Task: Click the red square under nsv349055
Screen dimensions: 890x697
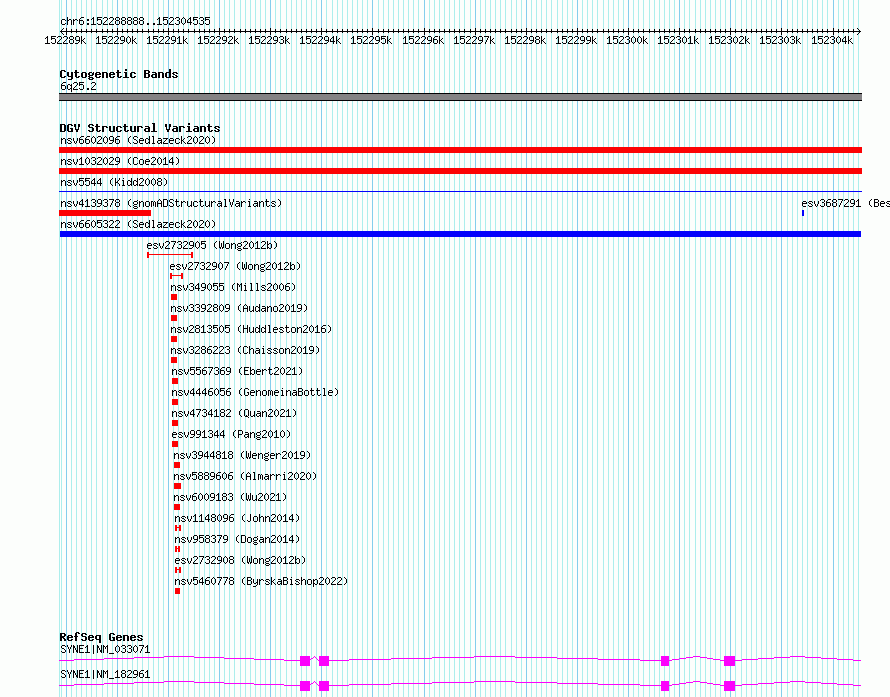Action: [174, 297]
